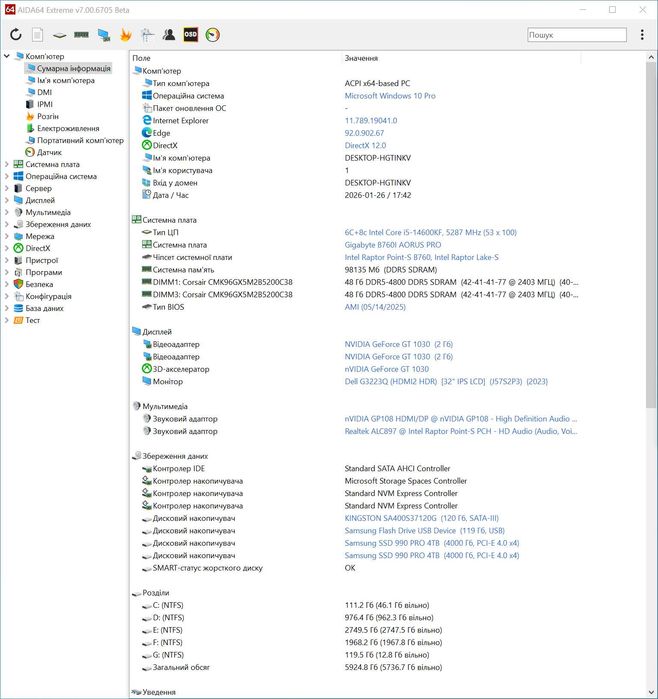Open the three-dot options menu

tap(642, 35)
